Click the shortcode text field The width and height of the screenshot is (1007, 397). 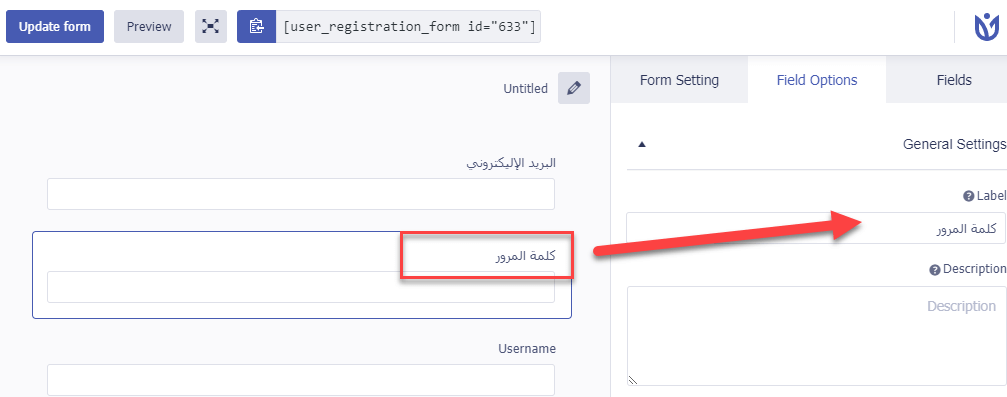click(x=408, y=26)
